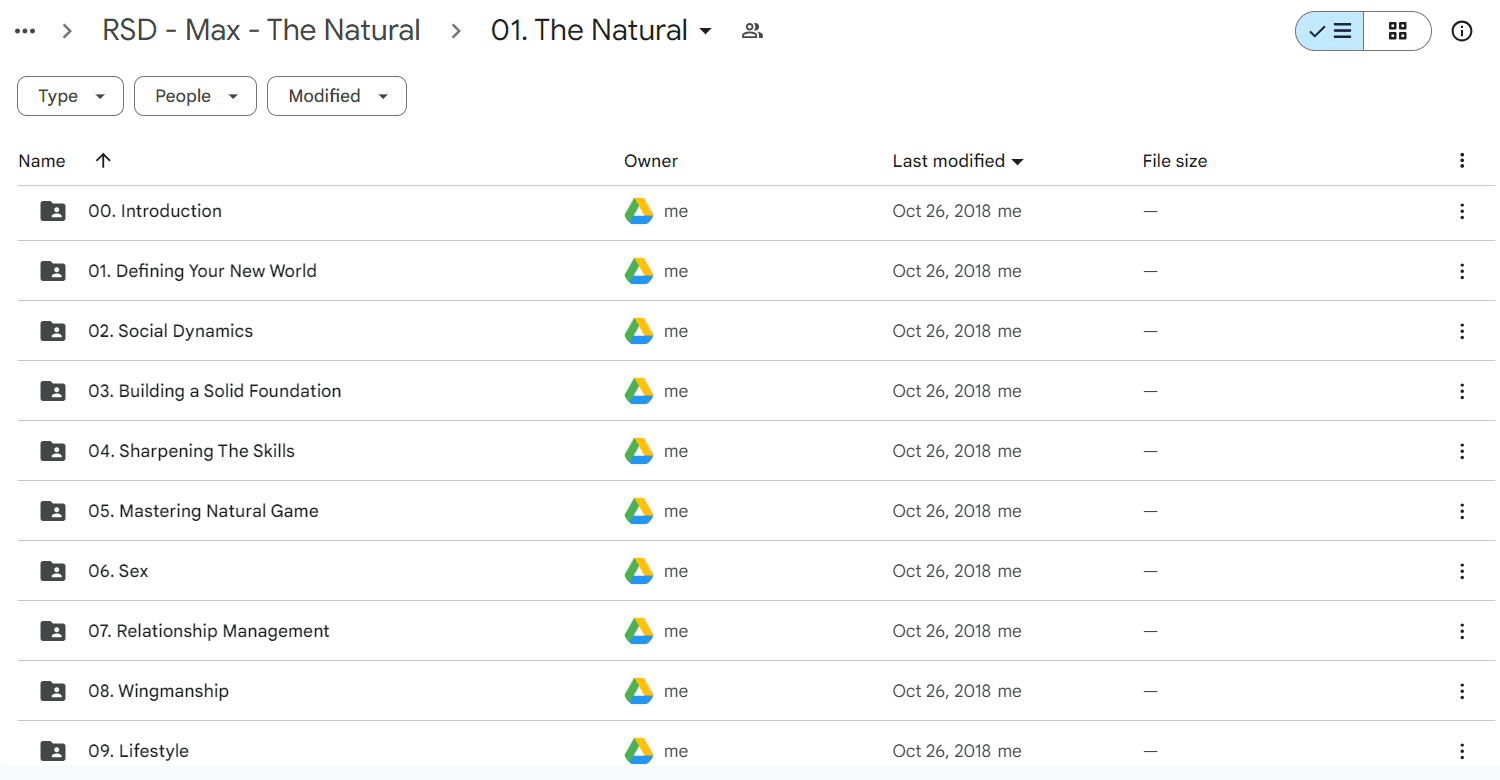Select the 07. Relationship Management name
The height and width of the screenshot is (780, 1500).
(209, 631)
